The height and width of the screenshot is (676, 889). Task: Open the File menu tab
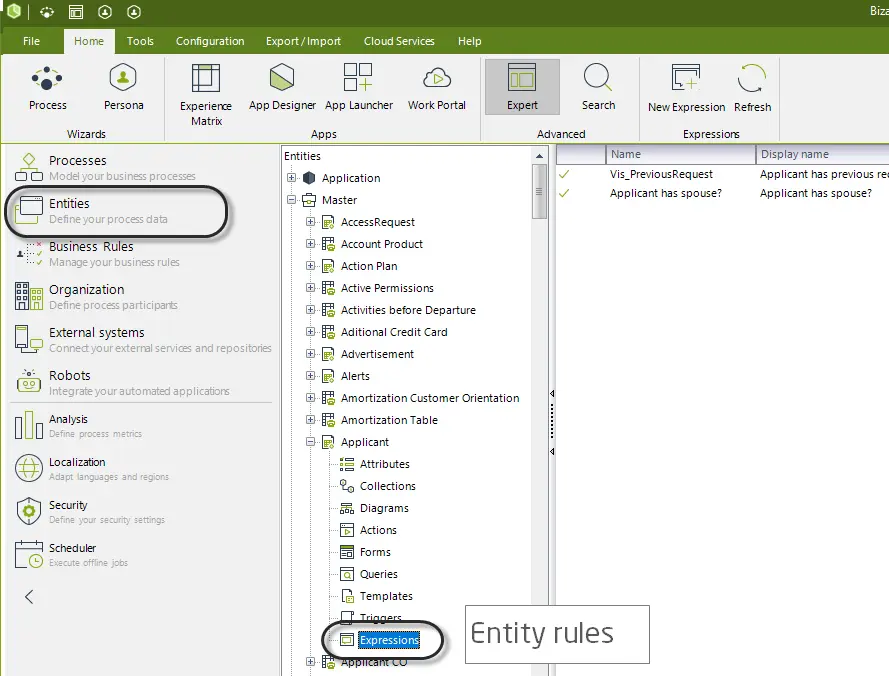[31, 41]
